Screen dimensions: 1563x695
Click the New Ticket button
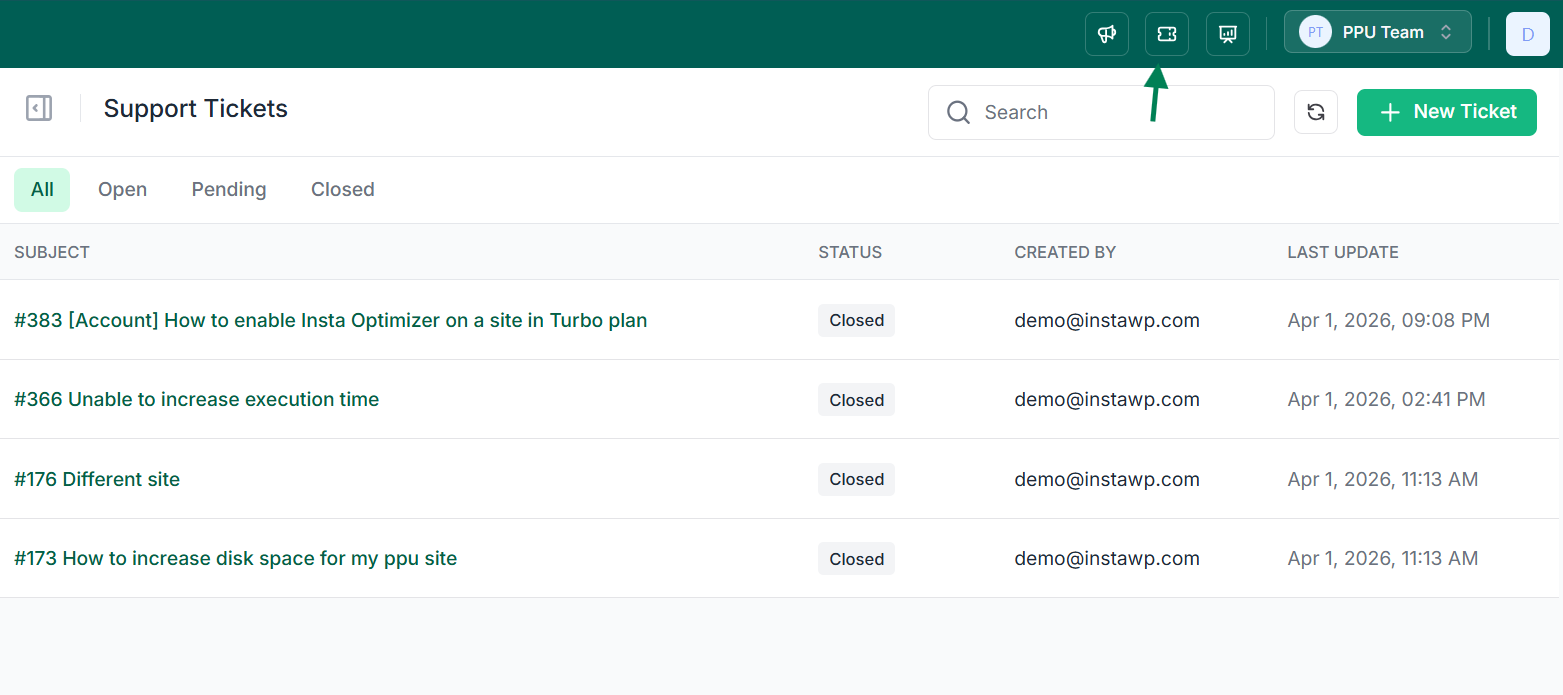[1446, 112]
